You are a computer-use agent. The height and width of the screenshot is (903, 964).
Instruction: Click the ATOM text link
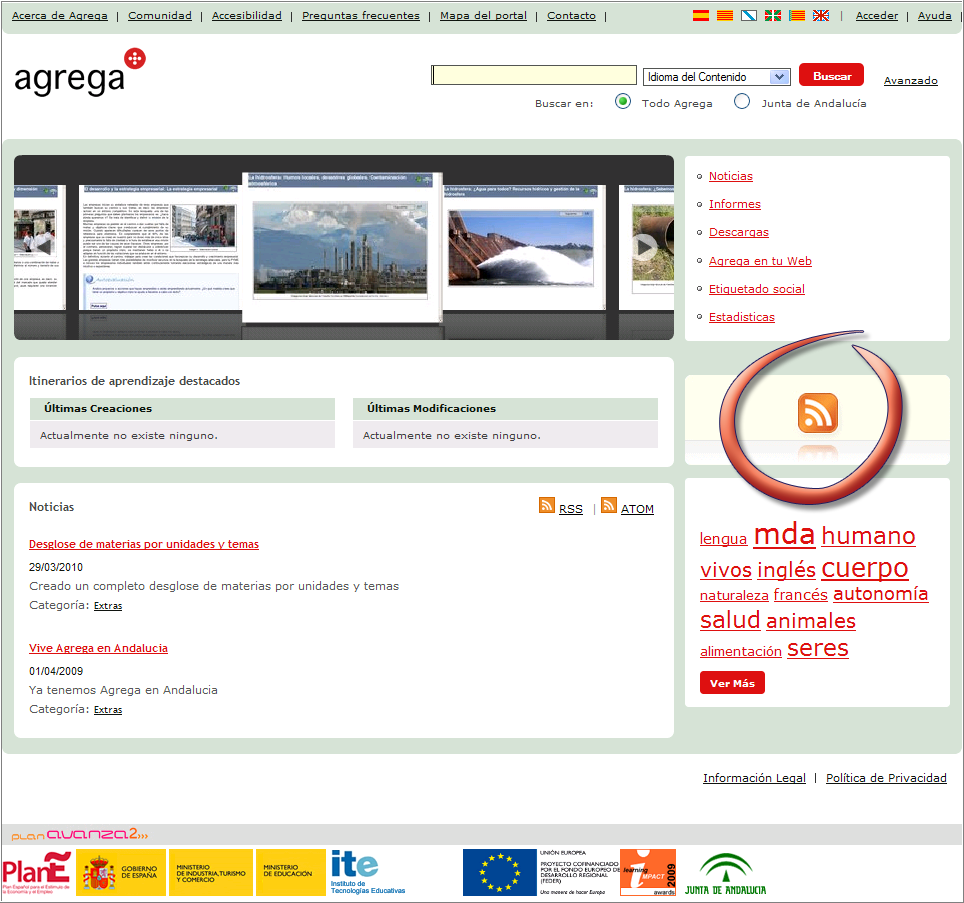point(637,509)
